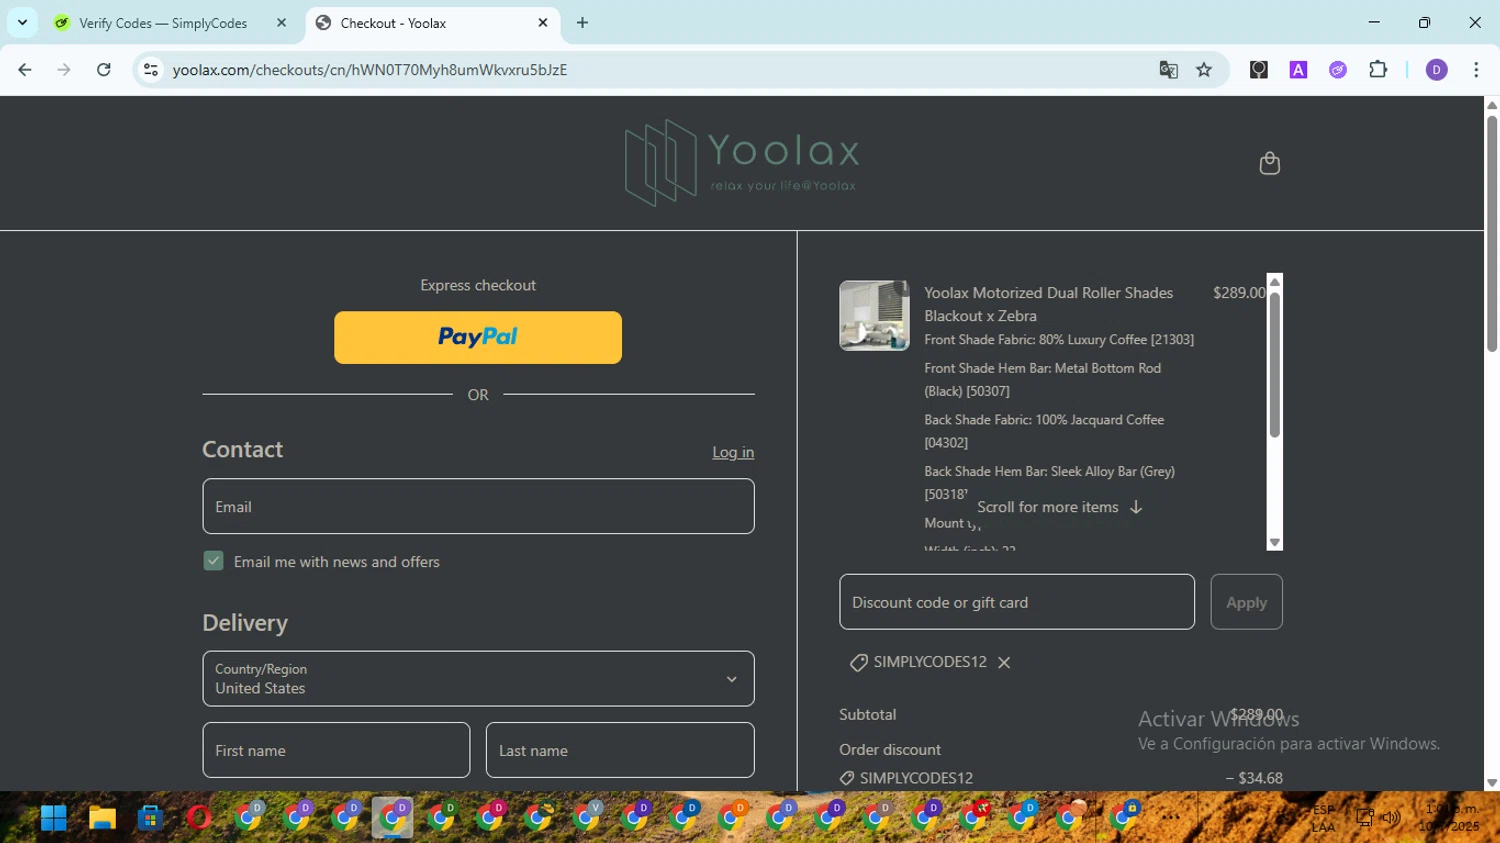Click the browser forward arrow
1500x843 pixels.
(64, 69)
